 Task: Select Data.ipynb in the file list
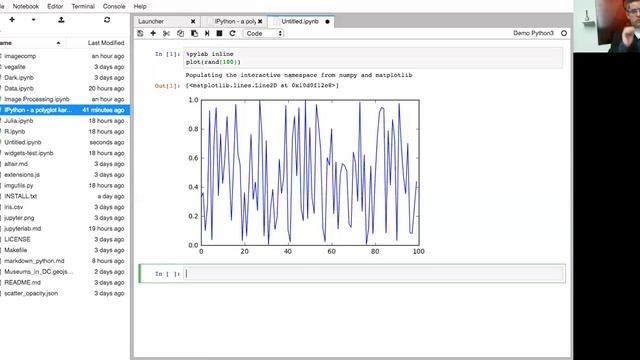65,89
